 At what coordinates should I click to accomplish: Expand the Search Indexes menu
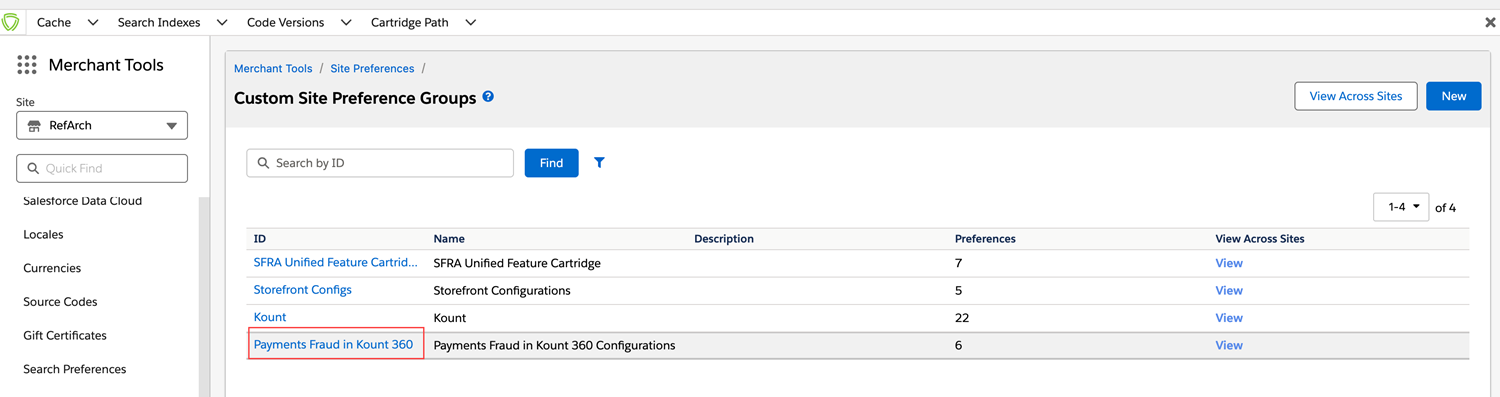coord(172,22)
